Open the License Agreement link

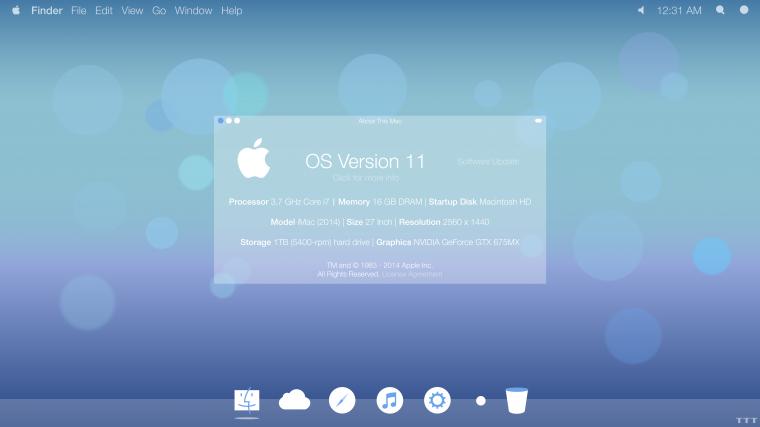tap(412, 274)
